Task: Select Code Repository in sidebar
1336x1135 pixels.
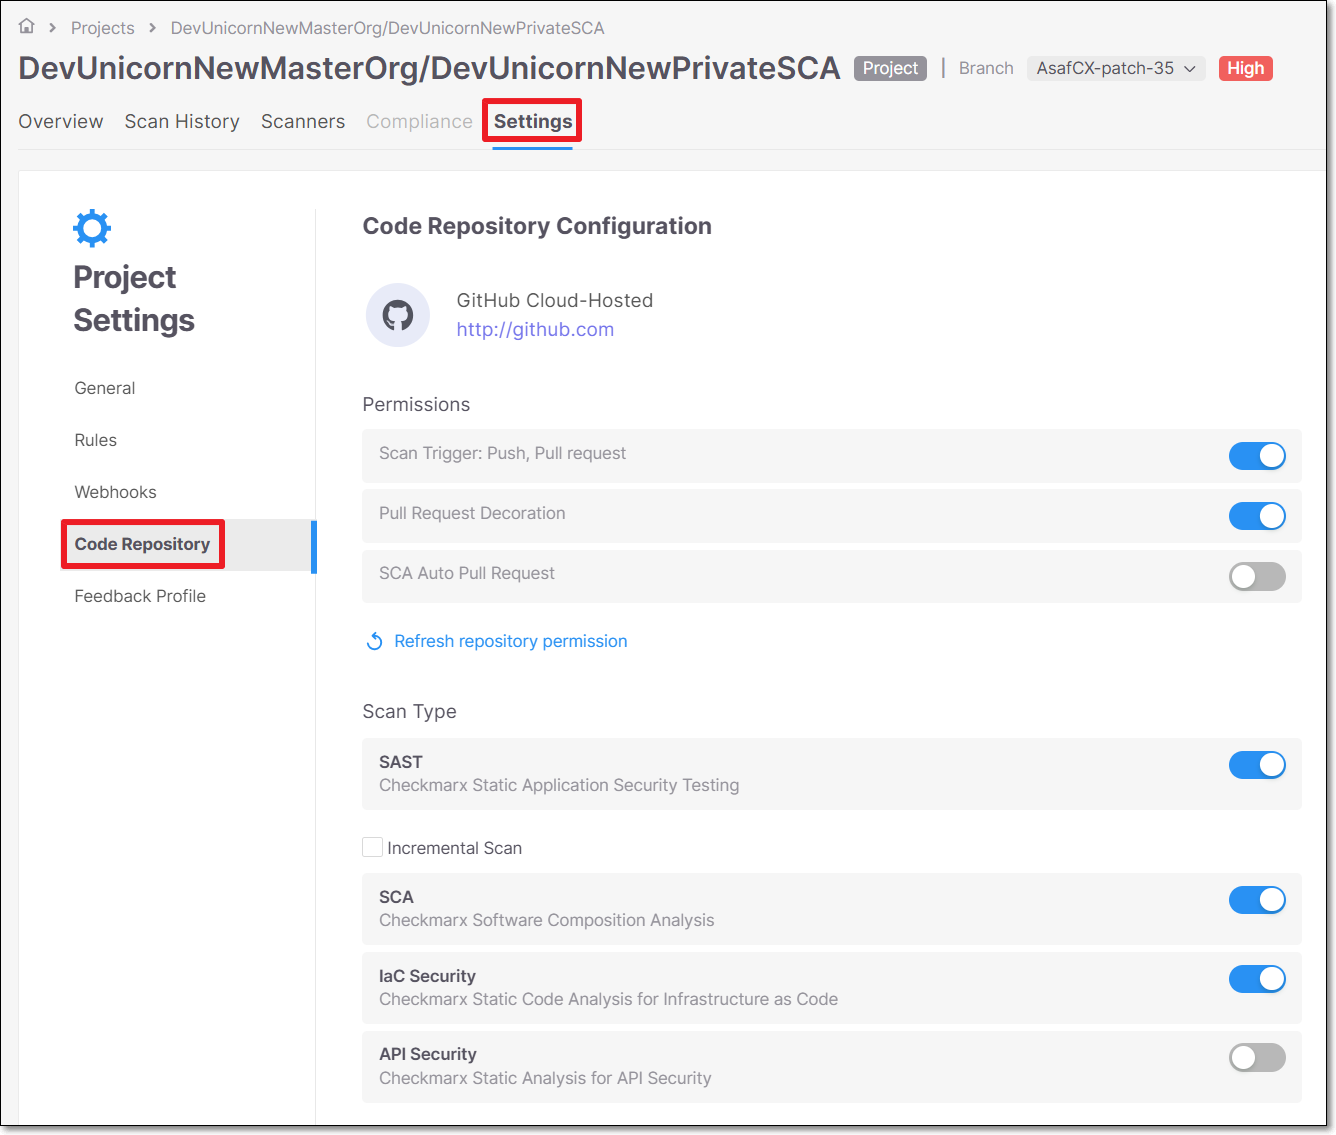Action: tap(142, 544)
